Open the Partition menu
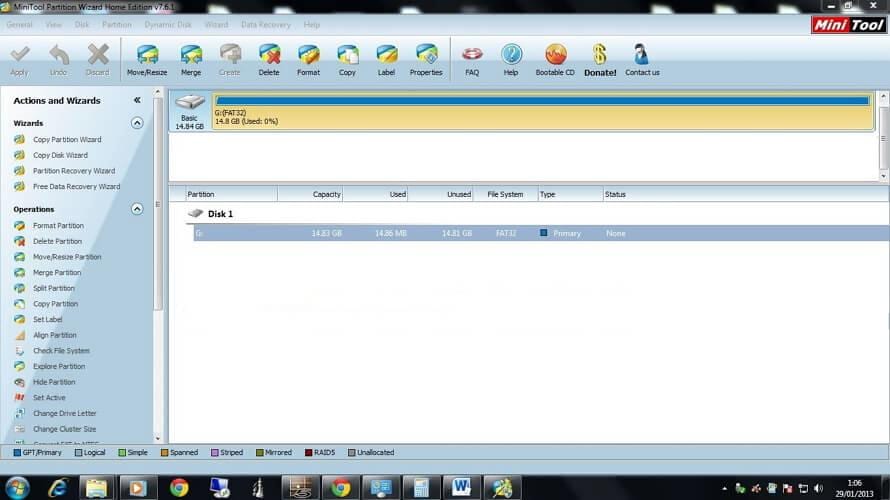 [x=116, y=25]
